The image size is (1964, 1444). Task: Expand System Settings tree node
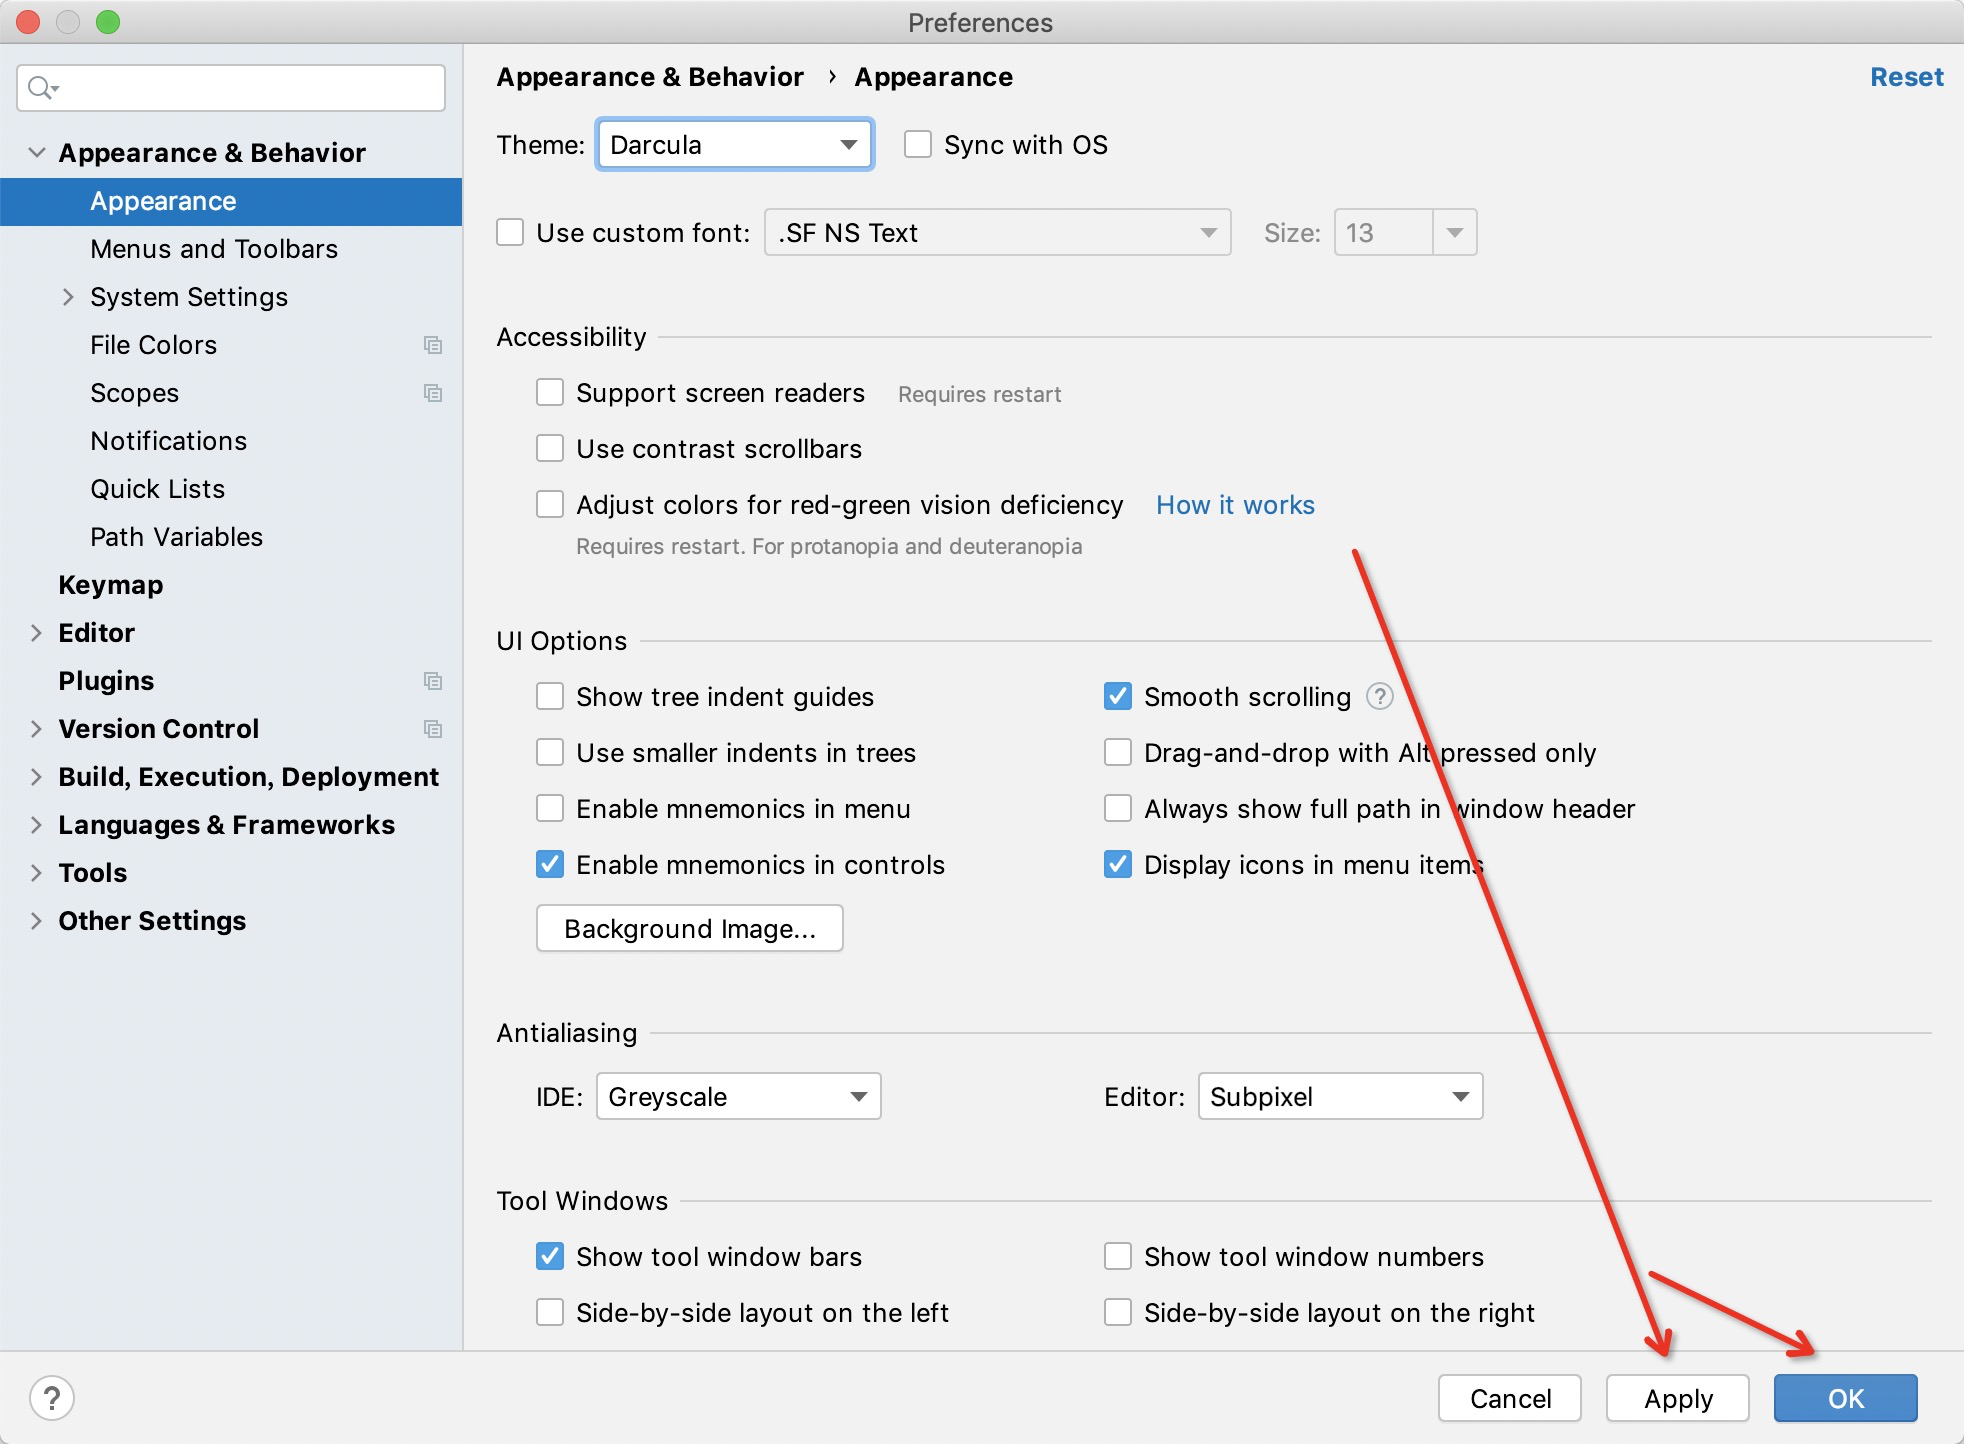(x=68, y=297)
